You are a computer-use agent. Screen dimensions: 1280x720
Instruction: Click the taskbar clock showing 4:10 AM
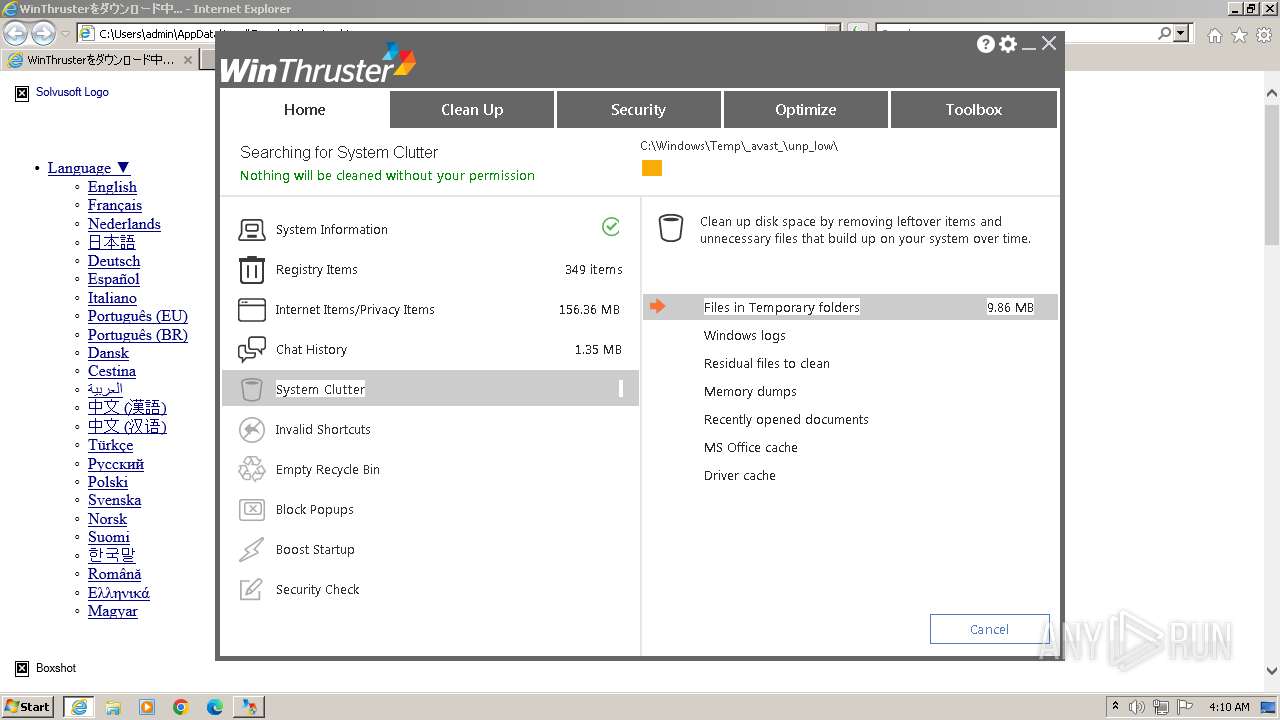[x=1229, y=707]
